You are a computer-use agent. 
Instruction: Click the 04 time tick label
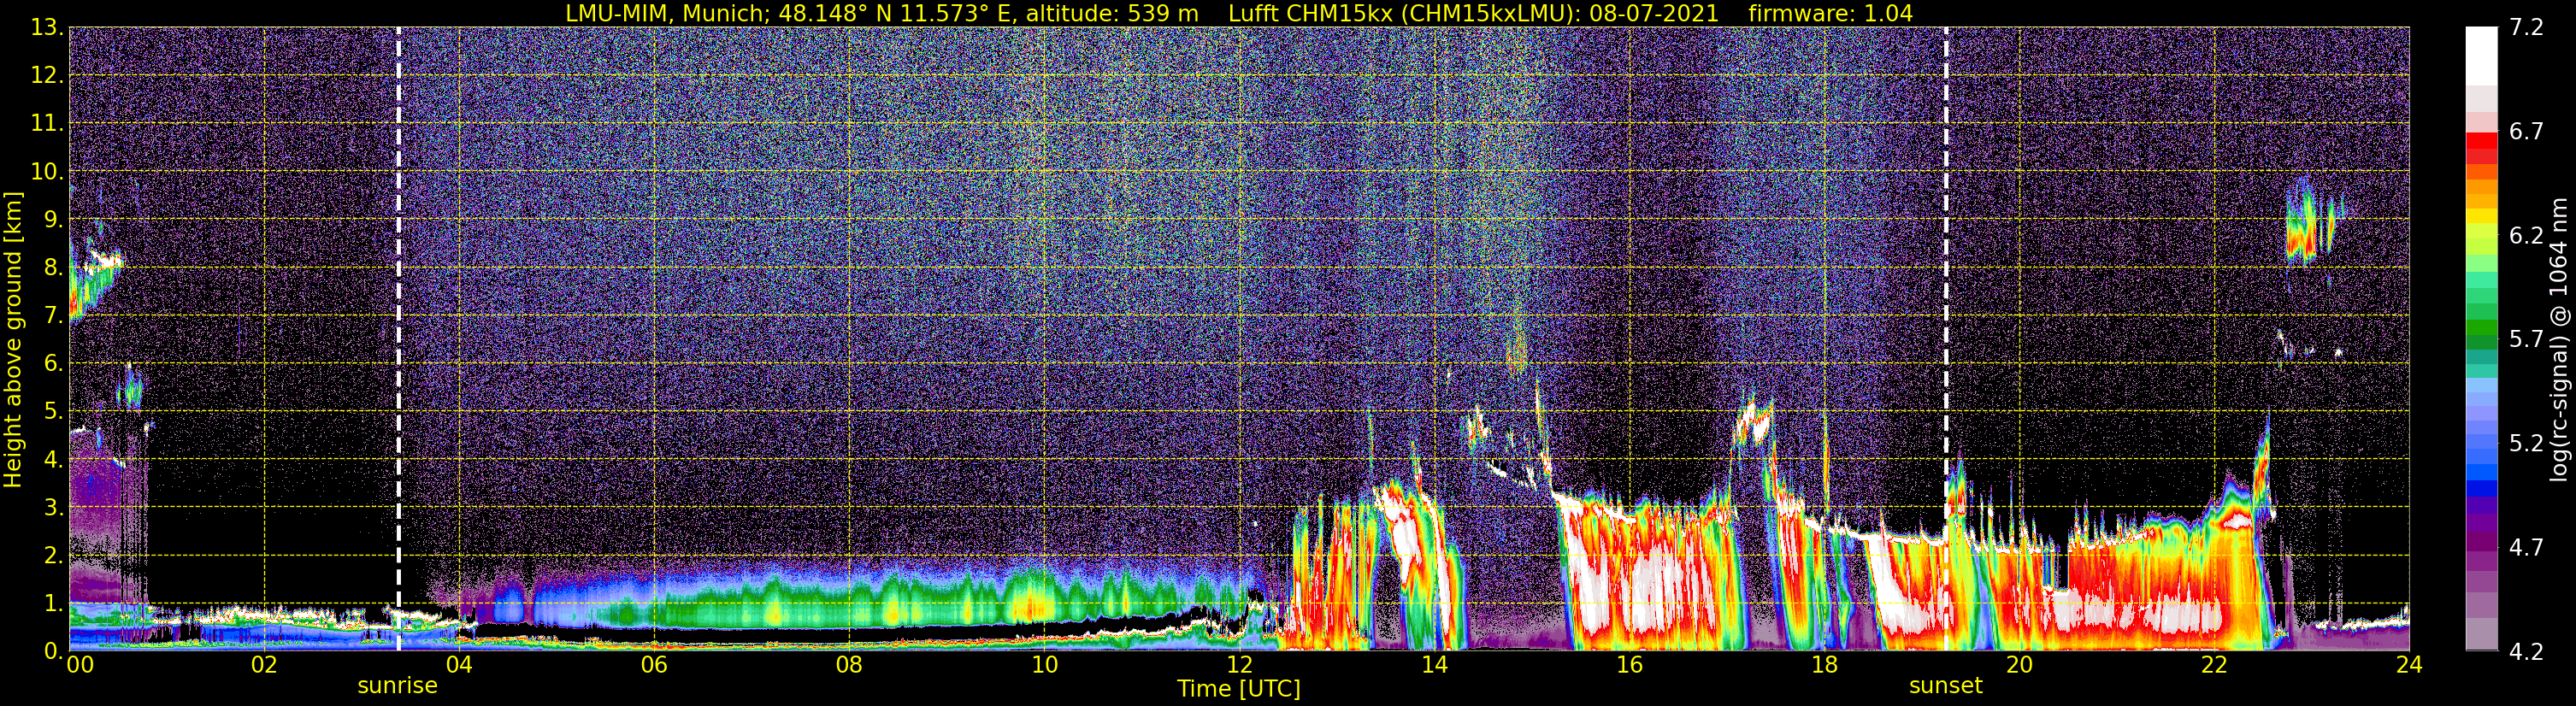coord(458,665)
